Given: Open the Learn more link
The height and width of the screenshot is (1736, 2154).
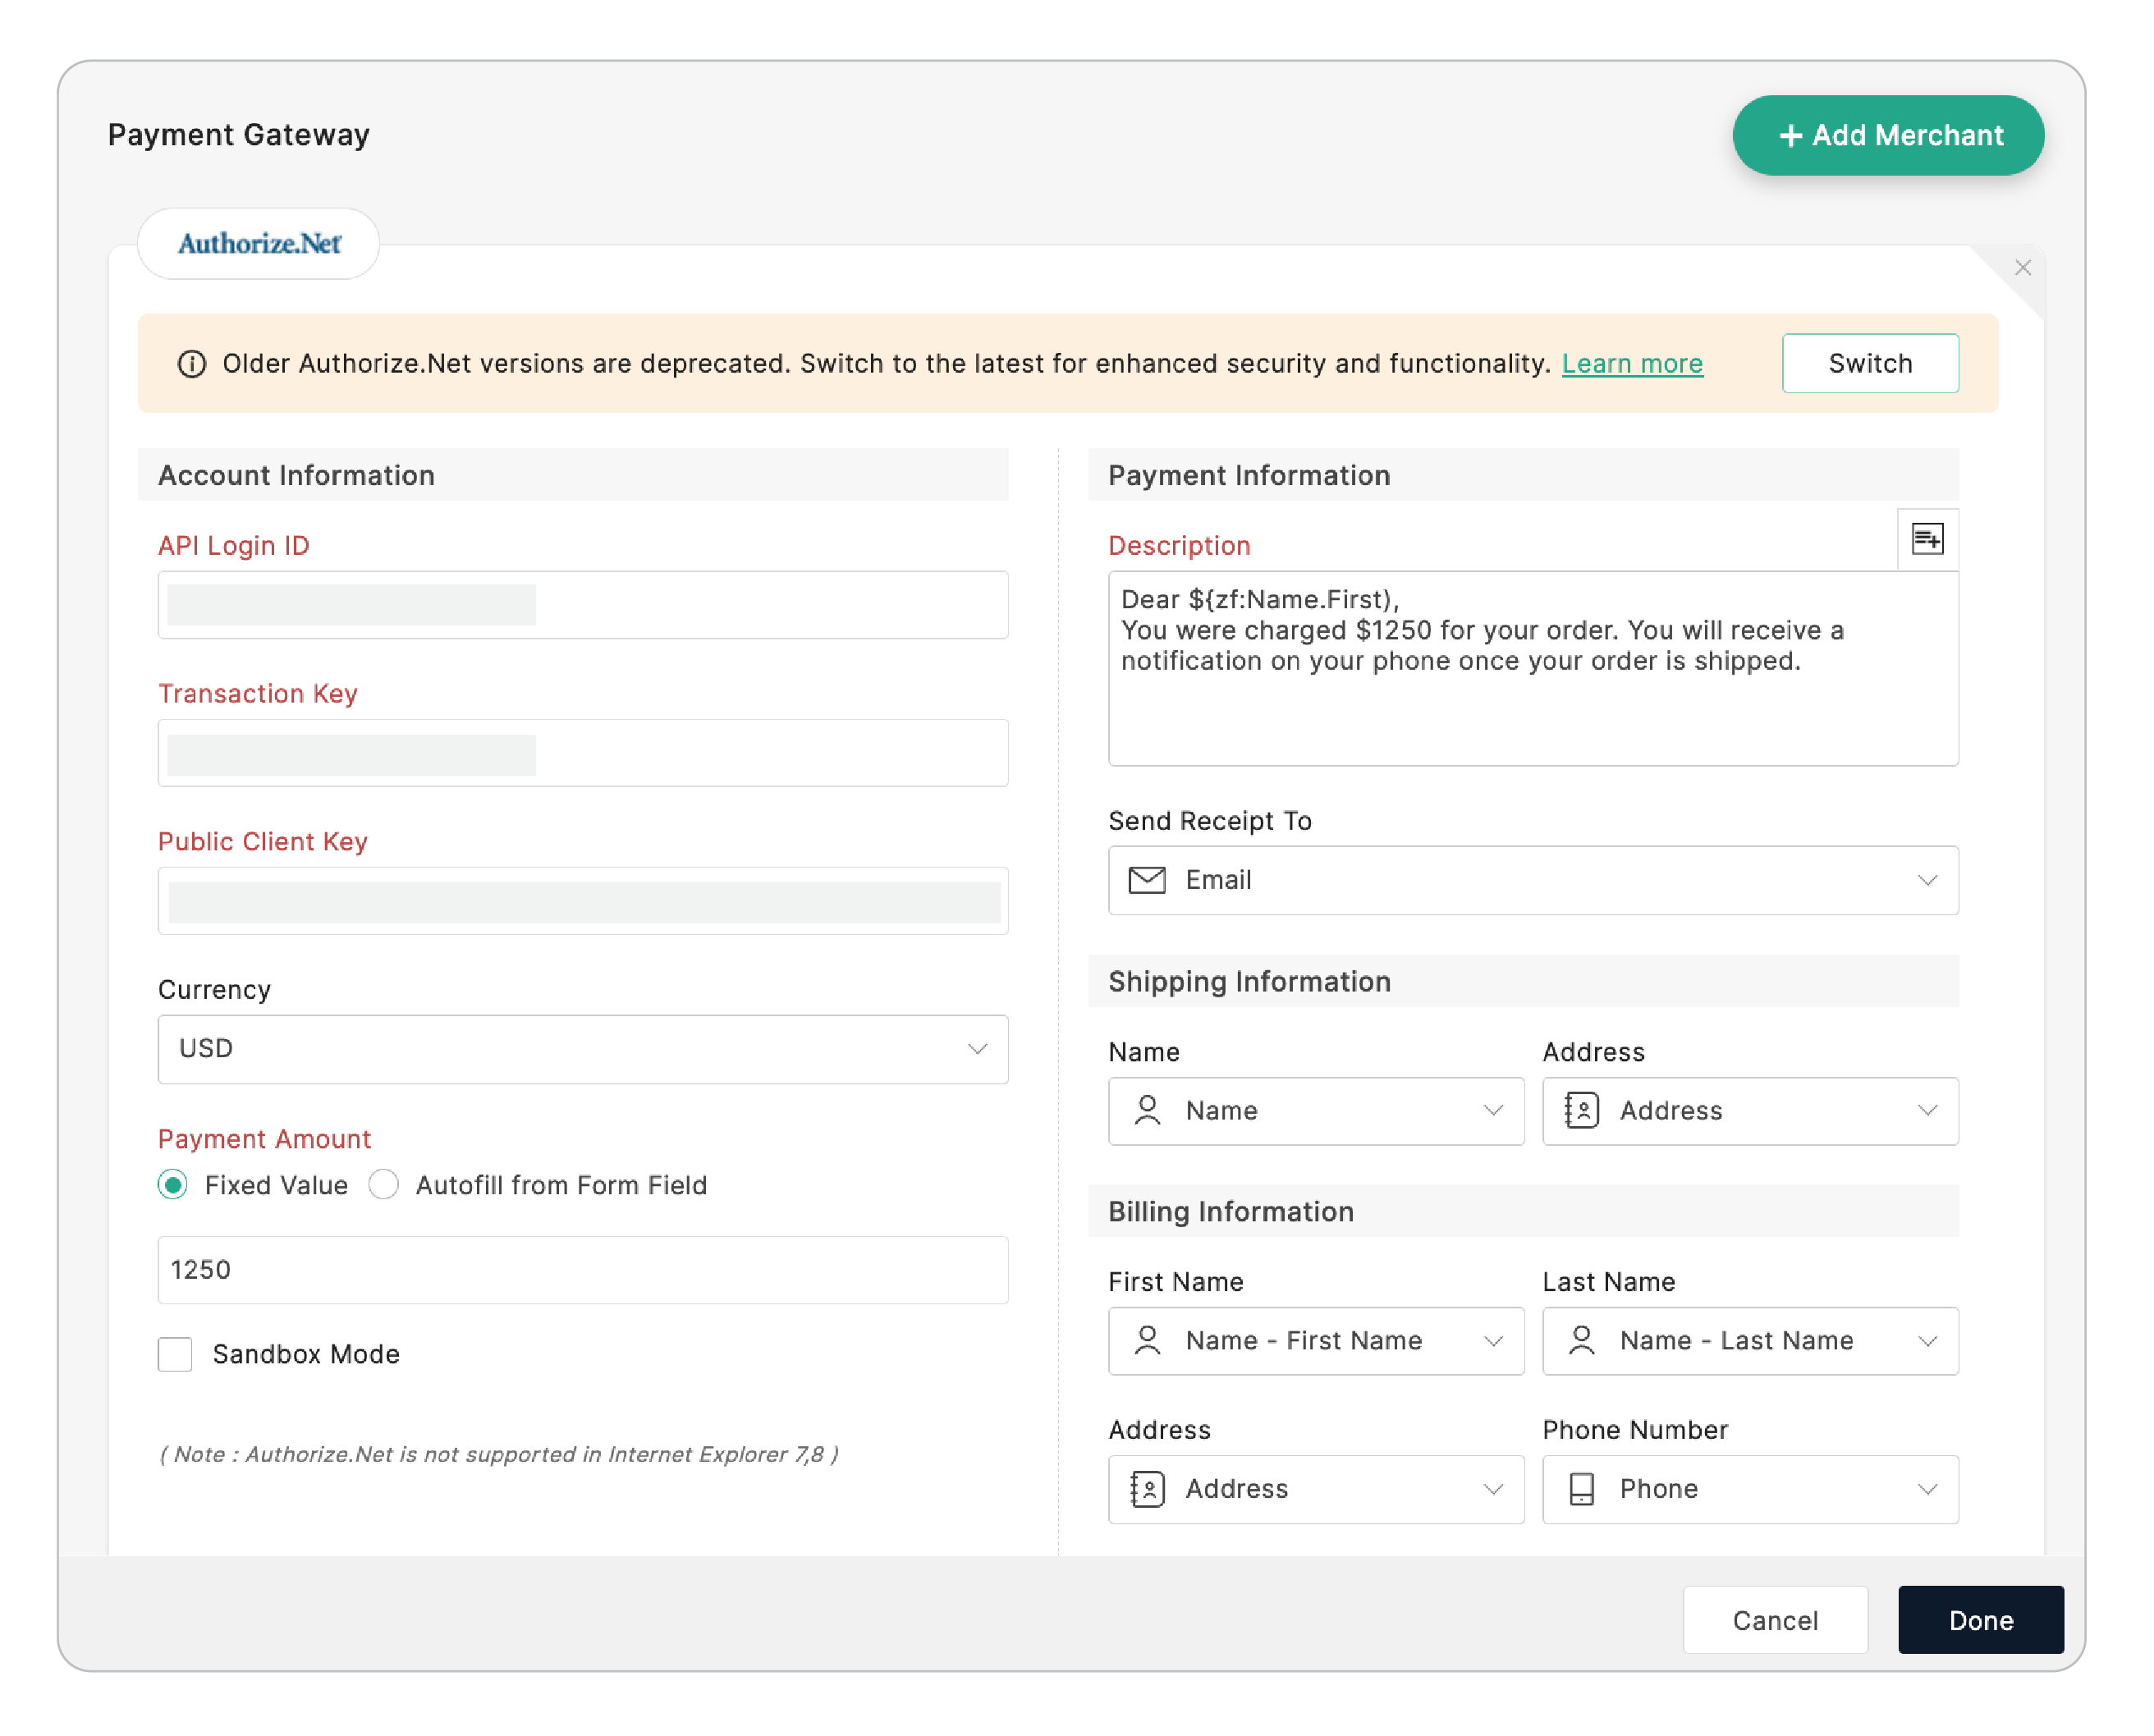Looking at the screenshot, I should click(1631, 364).
